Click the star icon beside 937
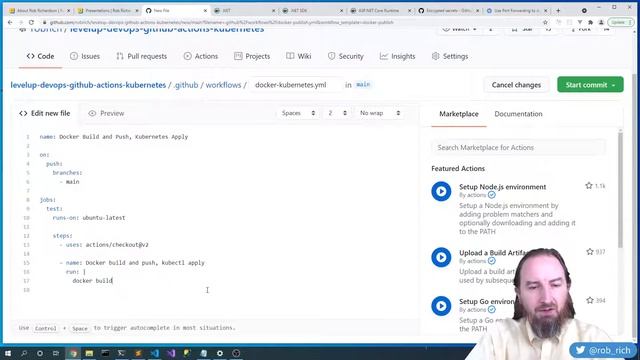 pyautogui.click(x=590, y=251)
